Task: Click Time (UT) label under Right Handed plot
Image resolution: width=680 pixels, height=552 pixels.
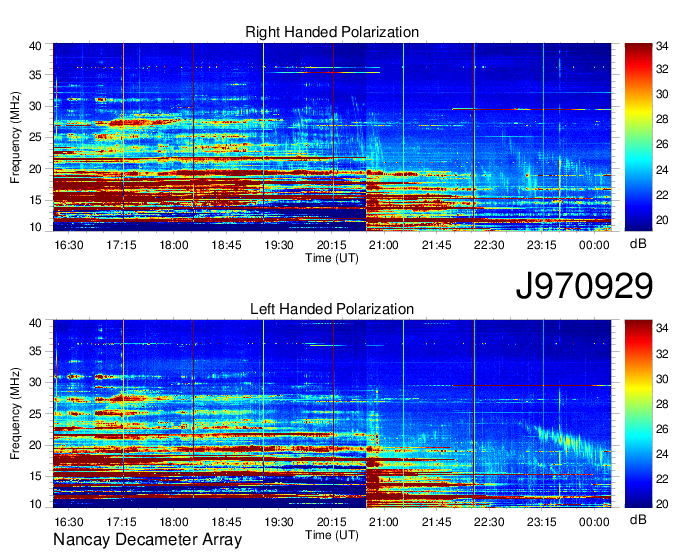Action: 332,258
